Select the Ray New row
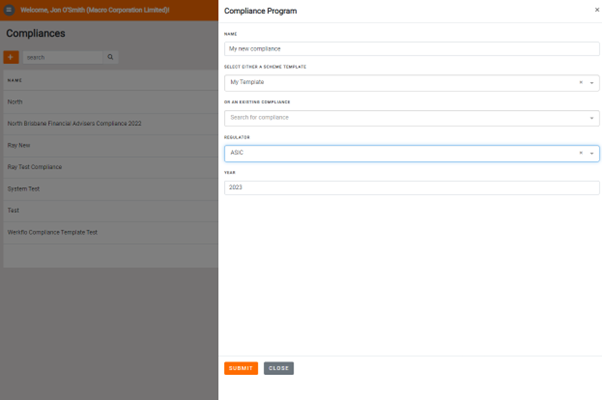The image size is (602, 400). tap(111, 145)
